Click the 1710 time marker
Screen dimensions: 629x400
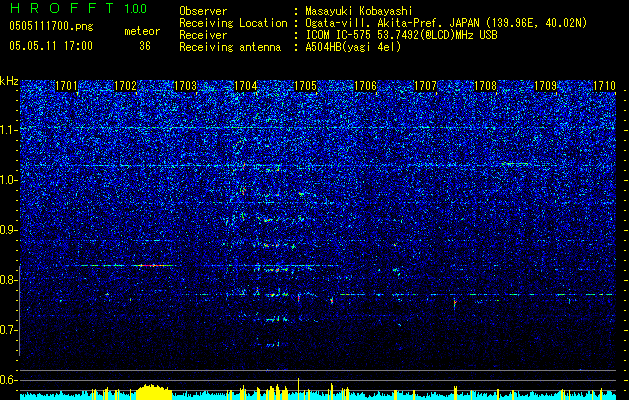point(604,86)
